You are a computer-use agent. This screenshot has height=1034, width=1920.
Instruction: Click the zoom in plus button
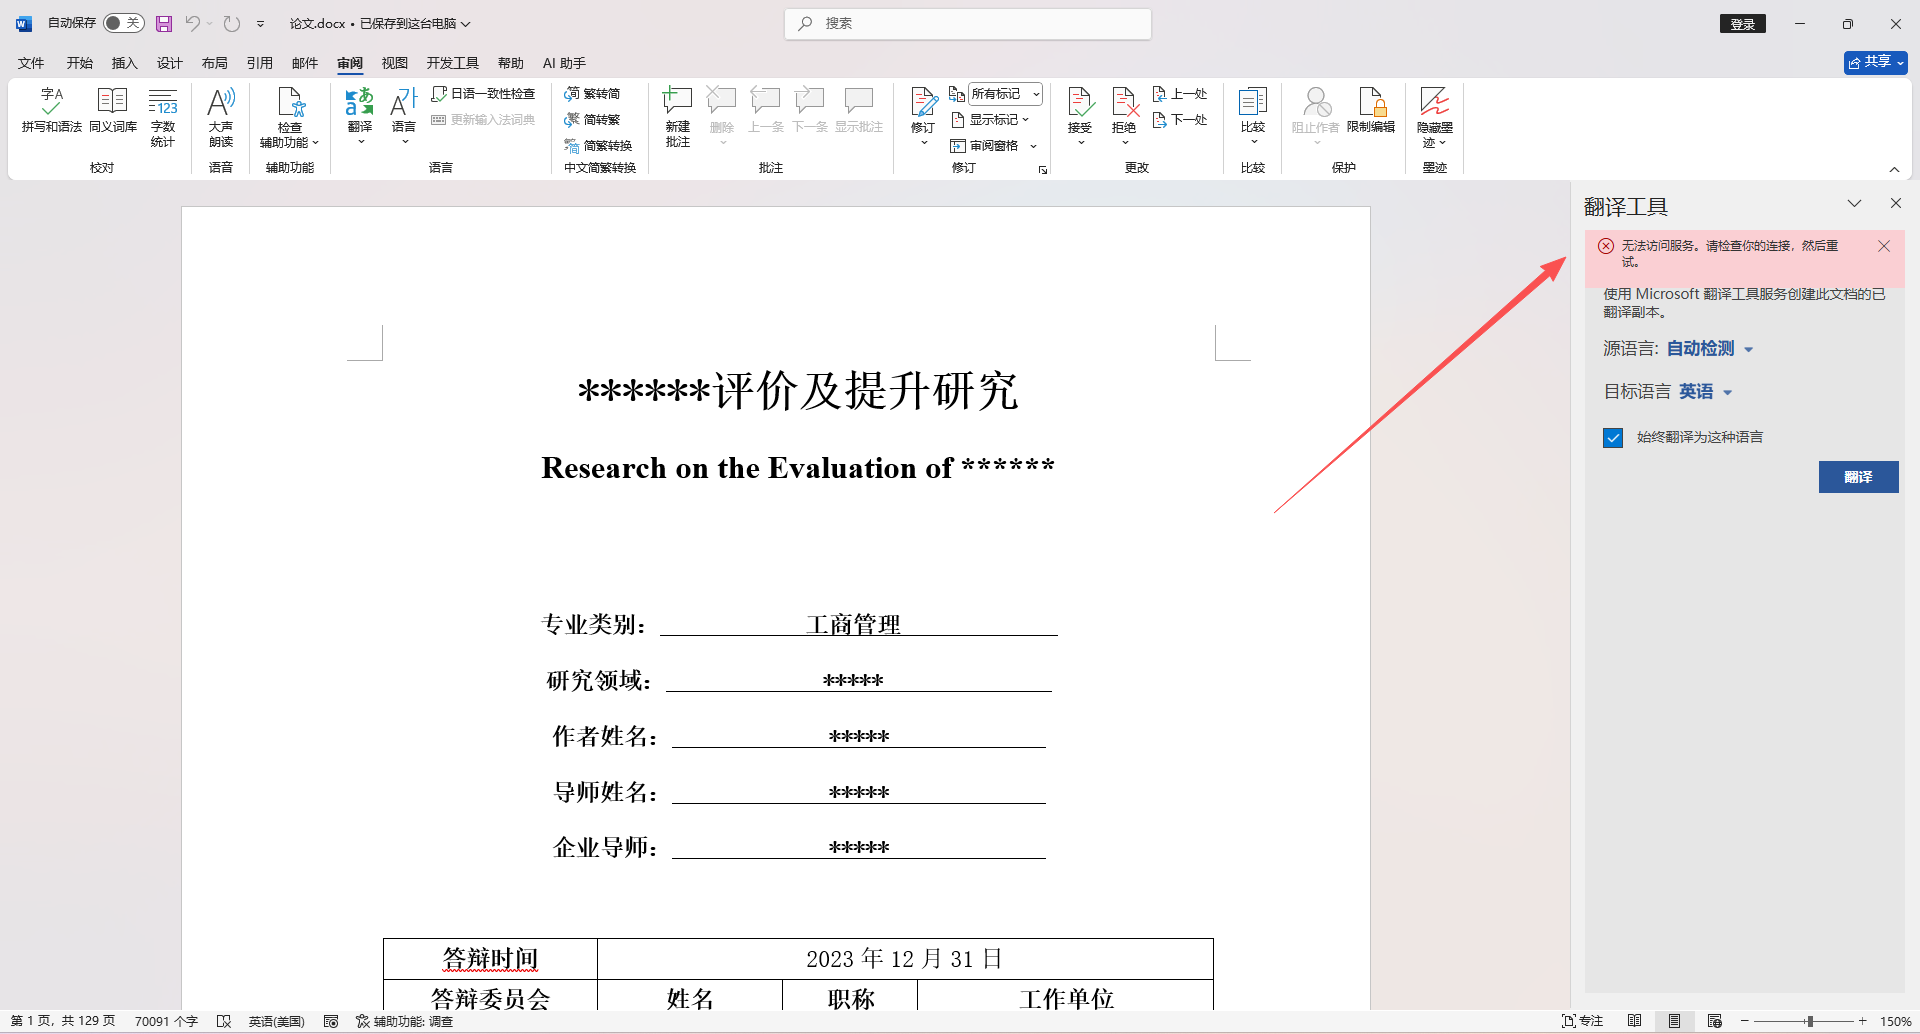click(1863, 1021)
